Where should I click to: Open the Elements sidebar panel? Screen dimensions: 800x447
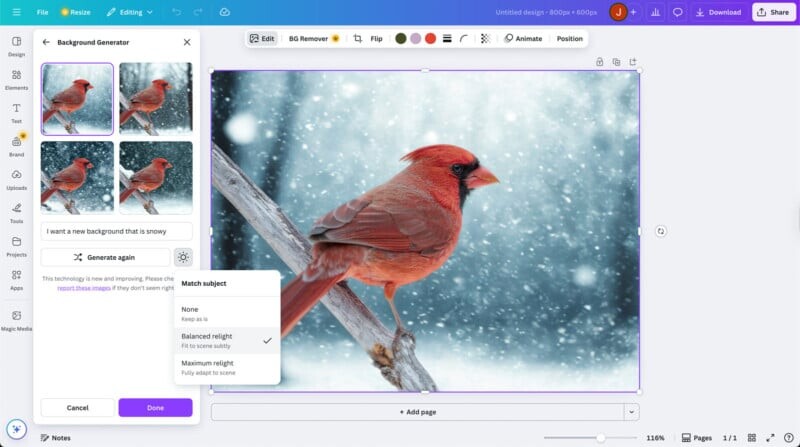tap(17, 79)
